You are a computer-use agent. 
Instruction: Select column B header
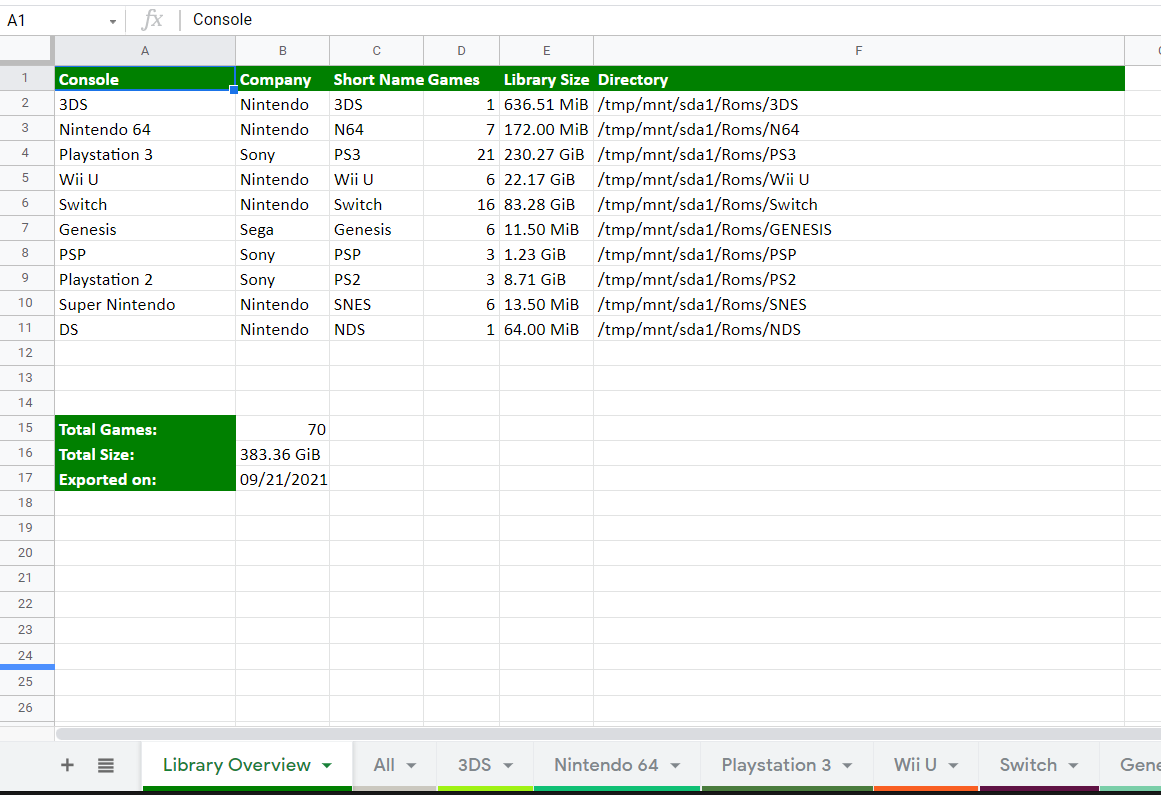pyautogui.click(x=283, y=51)
